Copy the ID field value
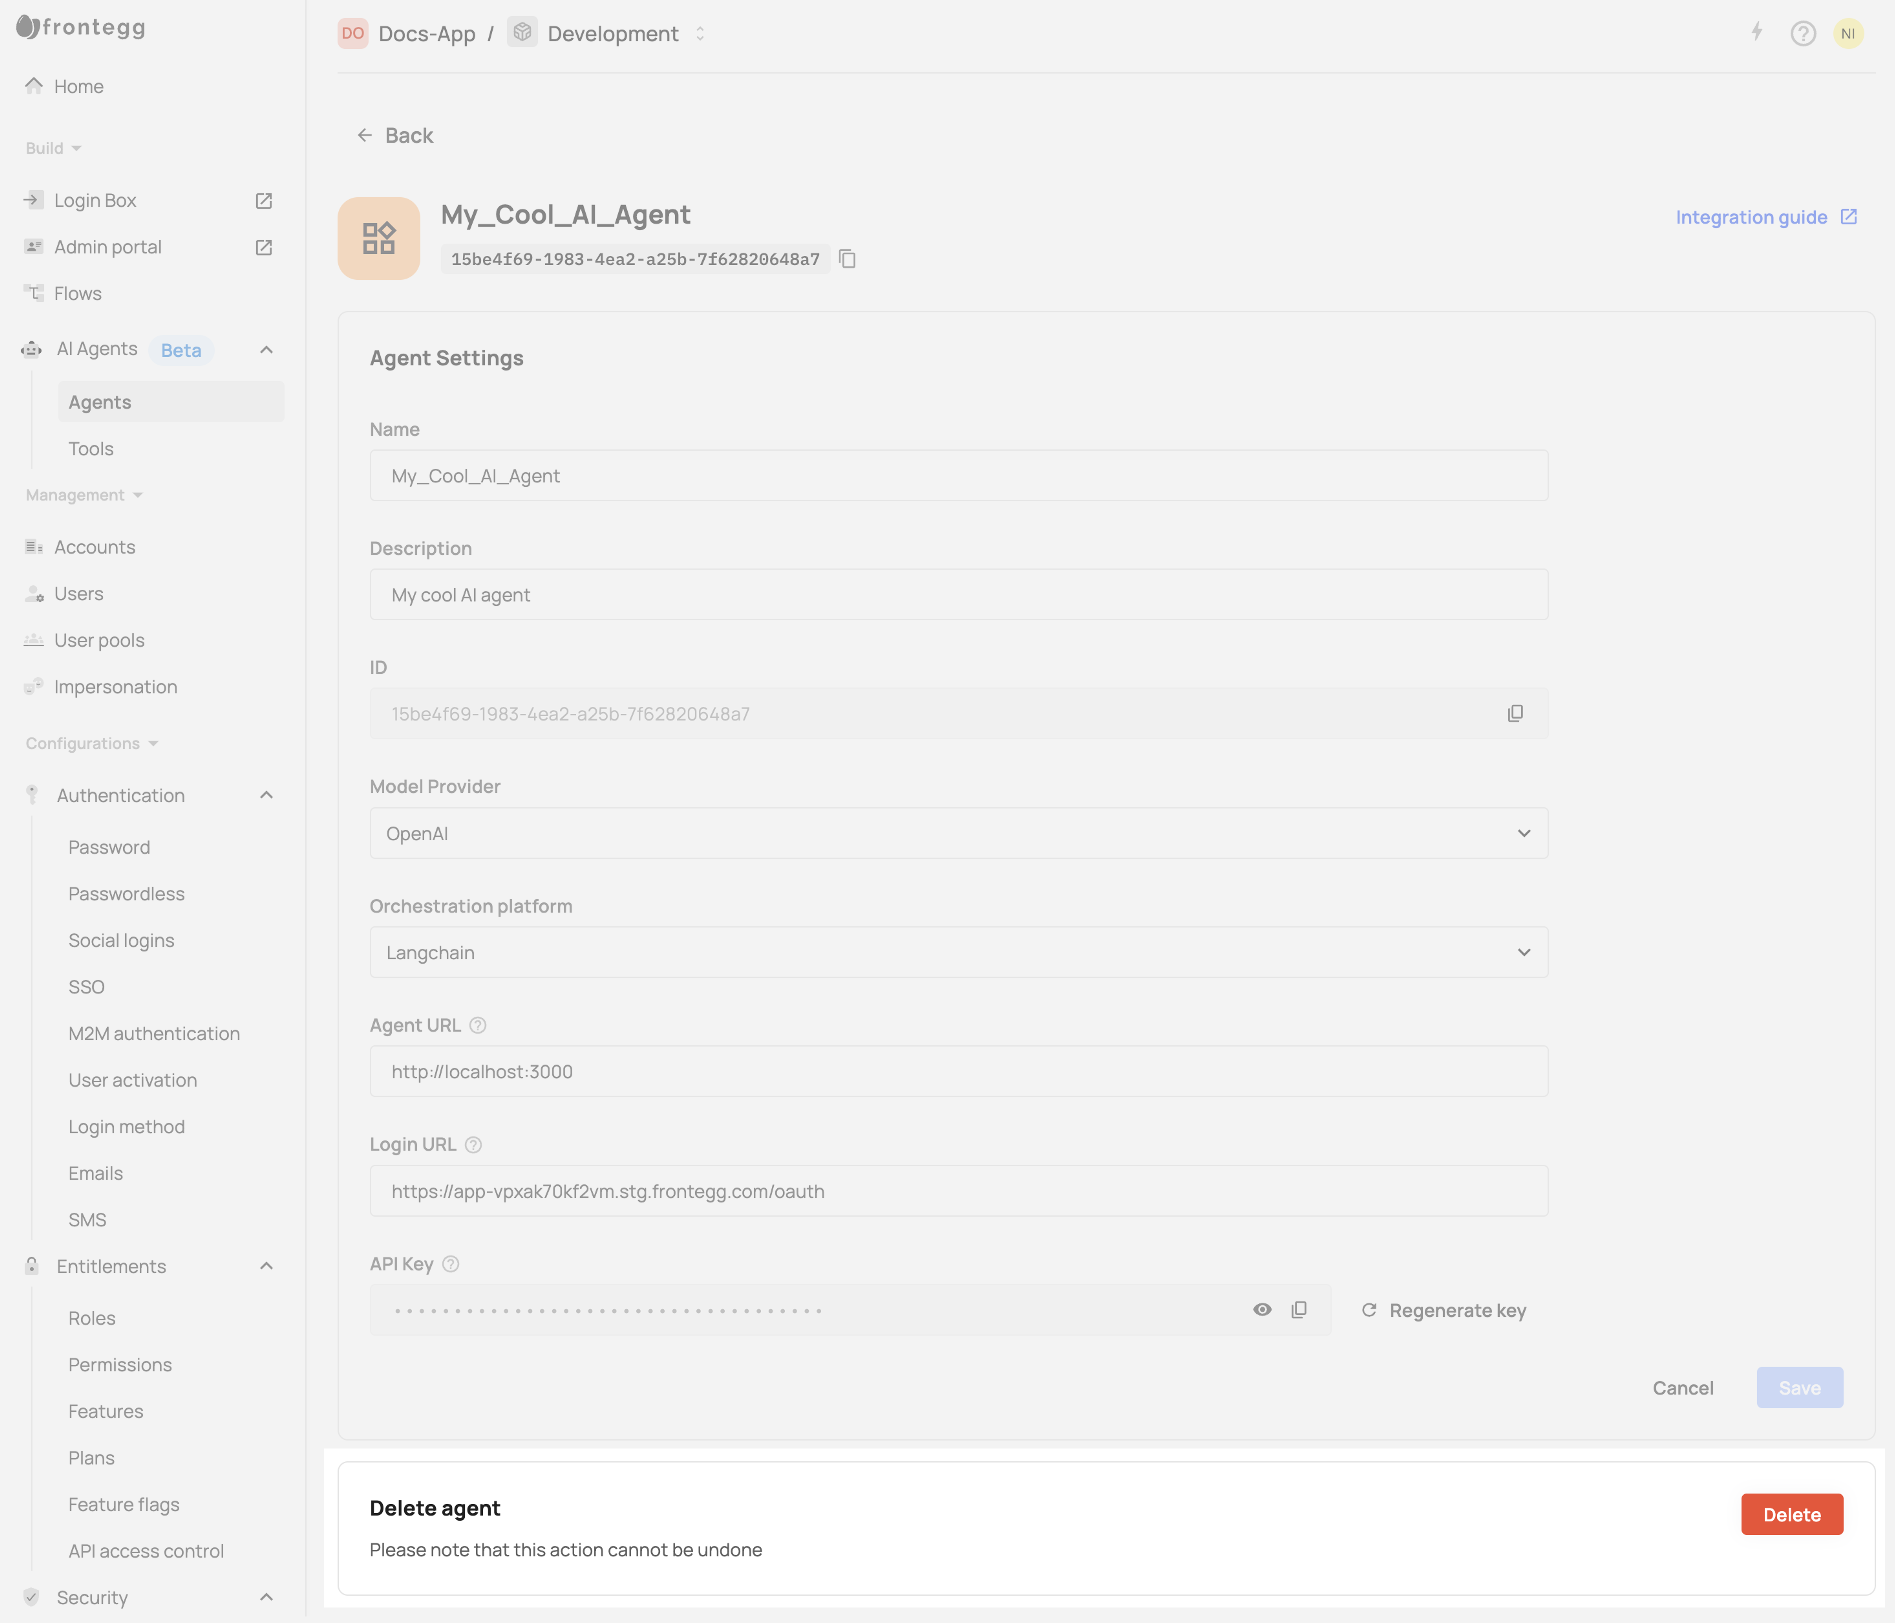 1515,713
